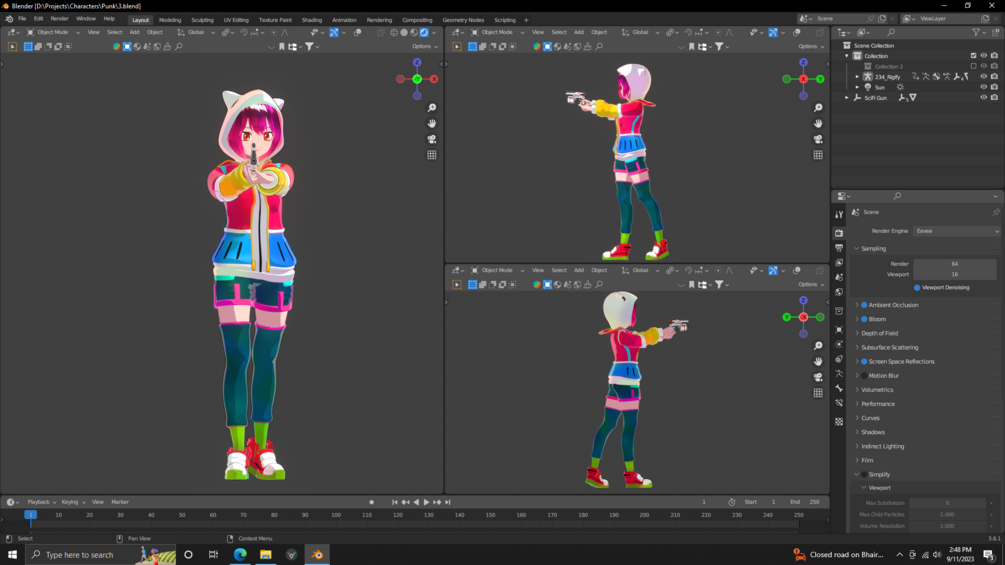Collapse the Collection tree item
The height and width of the screenshot is (565, 1005).
coord(847,56)
